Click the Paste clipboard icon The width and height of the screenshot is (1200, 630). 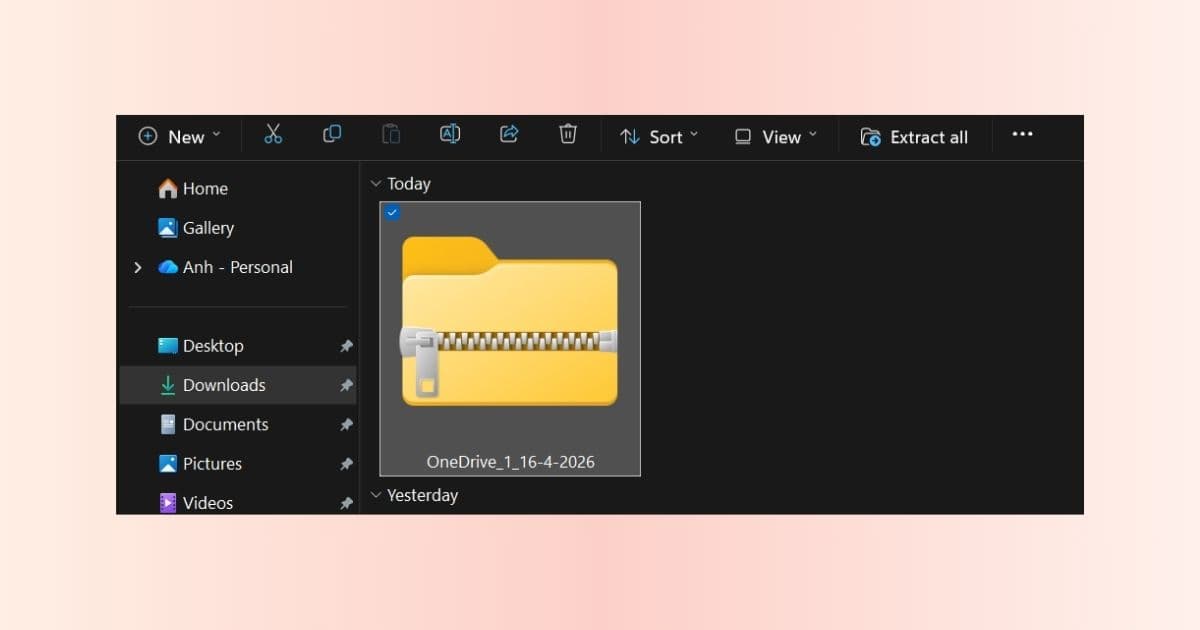(391, 135)
